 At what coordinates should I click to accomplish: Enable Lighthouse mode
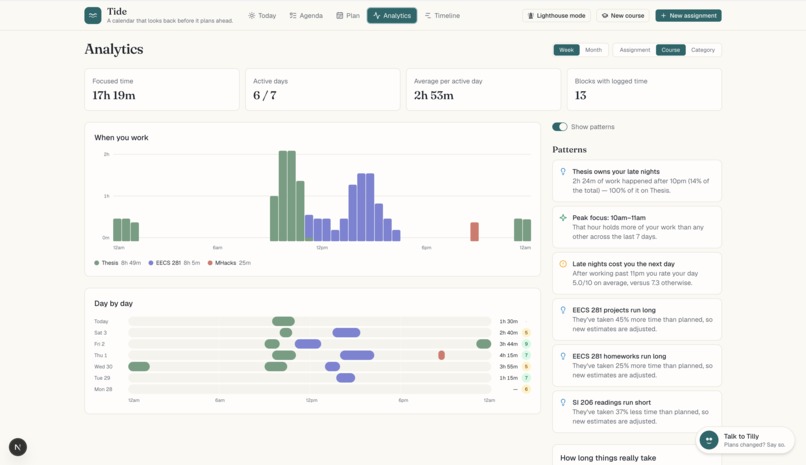tap(556, 15)
